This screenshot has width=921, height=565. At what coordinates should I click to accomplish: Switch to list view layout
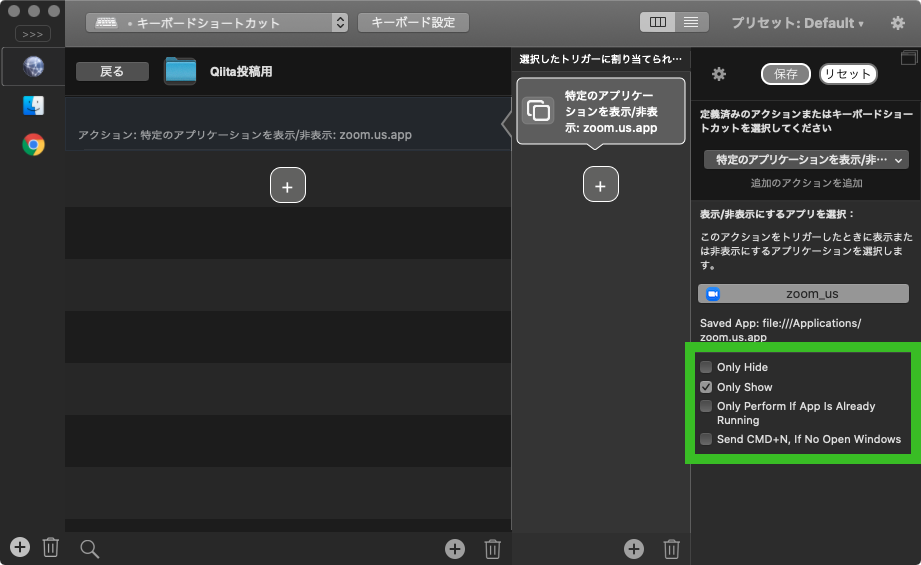coord(691,22)
